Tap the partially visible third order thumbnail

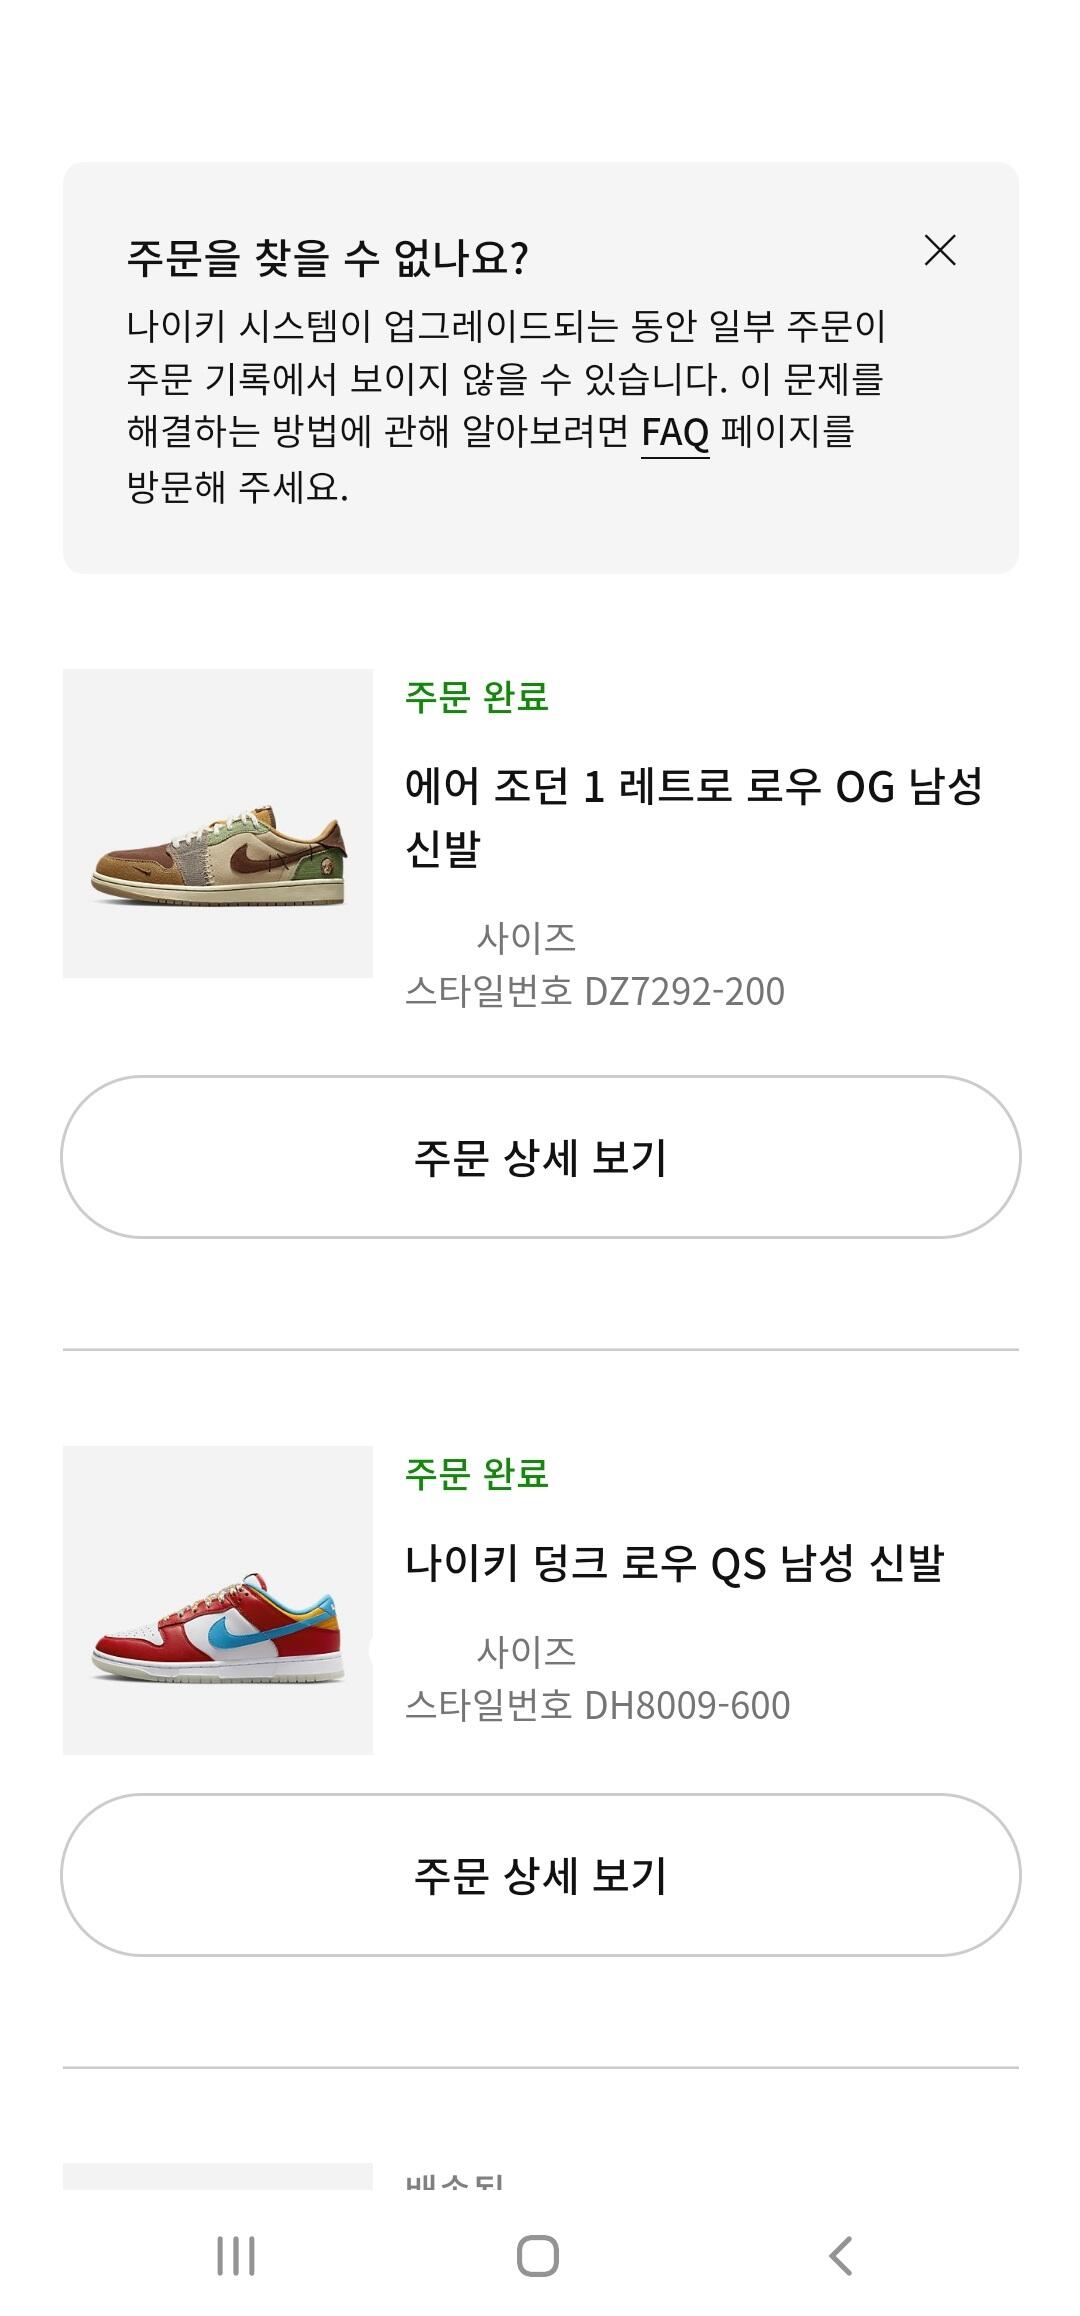coord(218,2176)
